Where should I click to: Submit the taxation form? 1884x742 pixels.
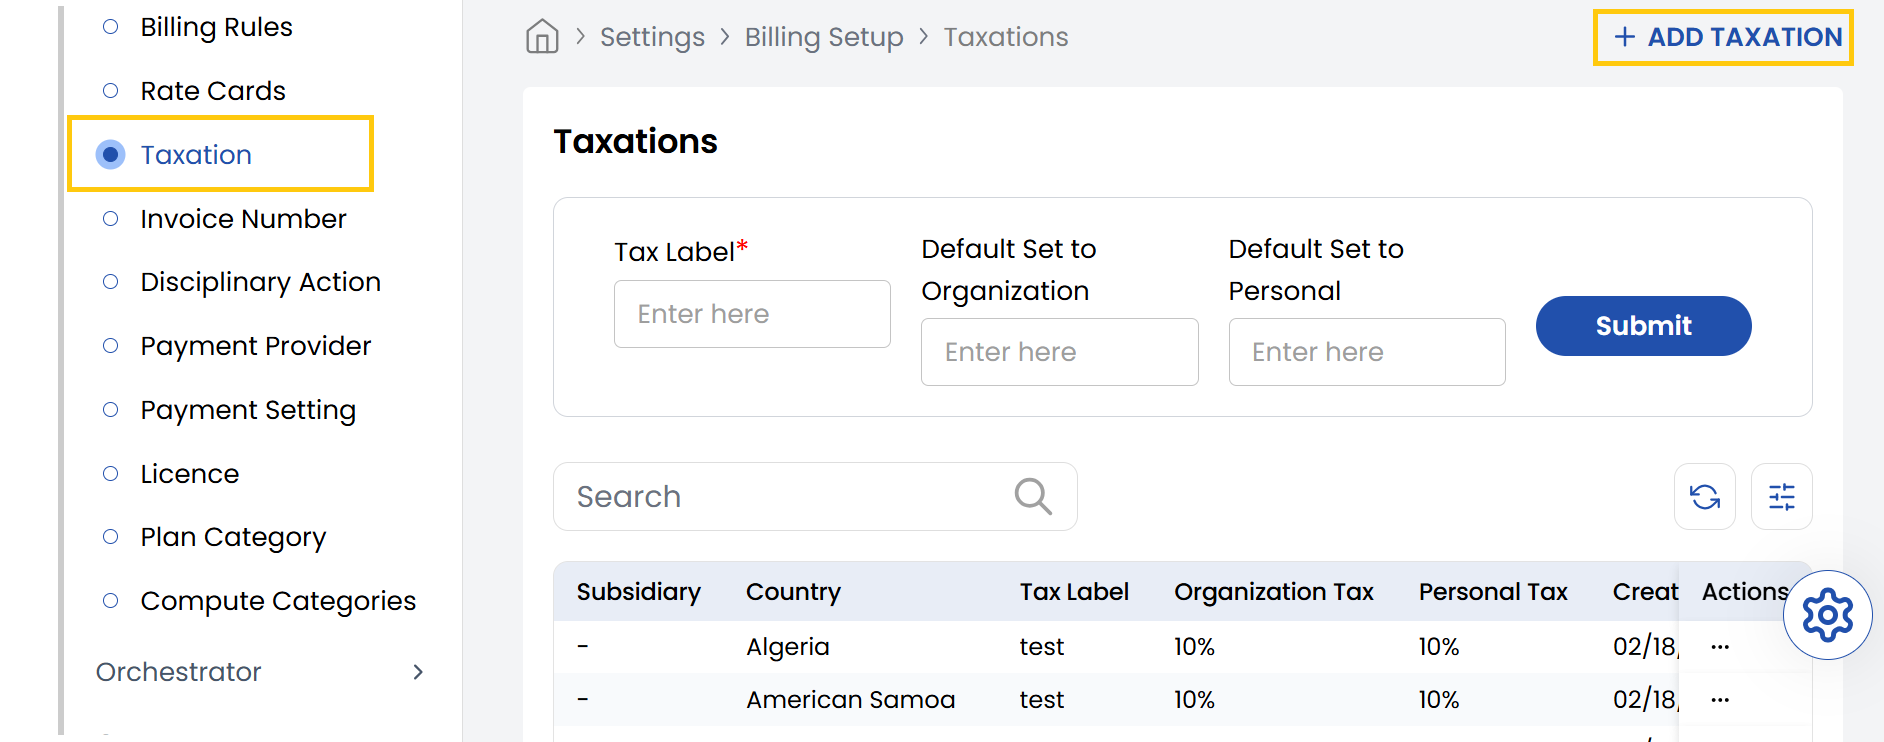pyautogui.click(x=1643, y=326)
